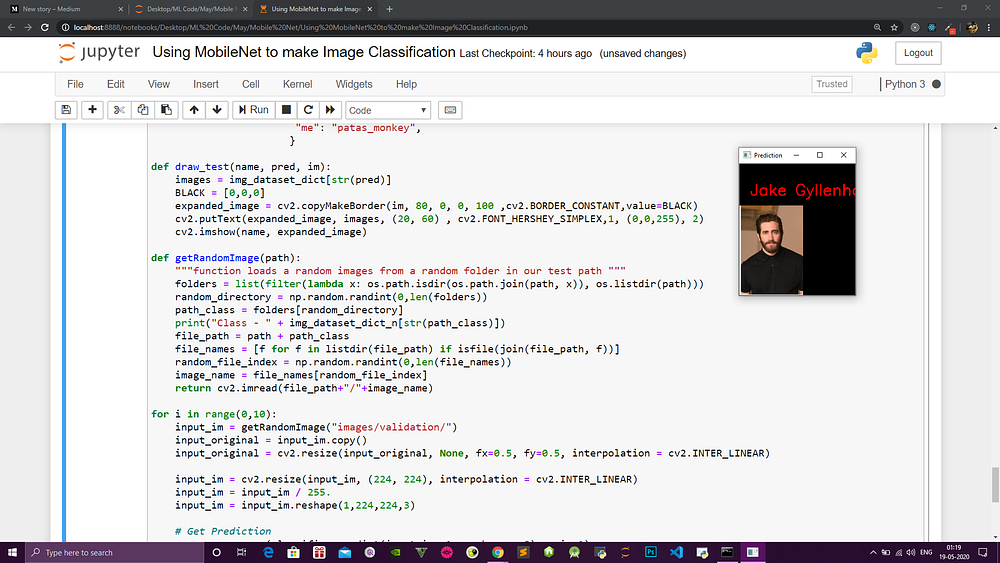The image size is (1000, 563).
Task: Open the View menu
Action: click(159, 84)
